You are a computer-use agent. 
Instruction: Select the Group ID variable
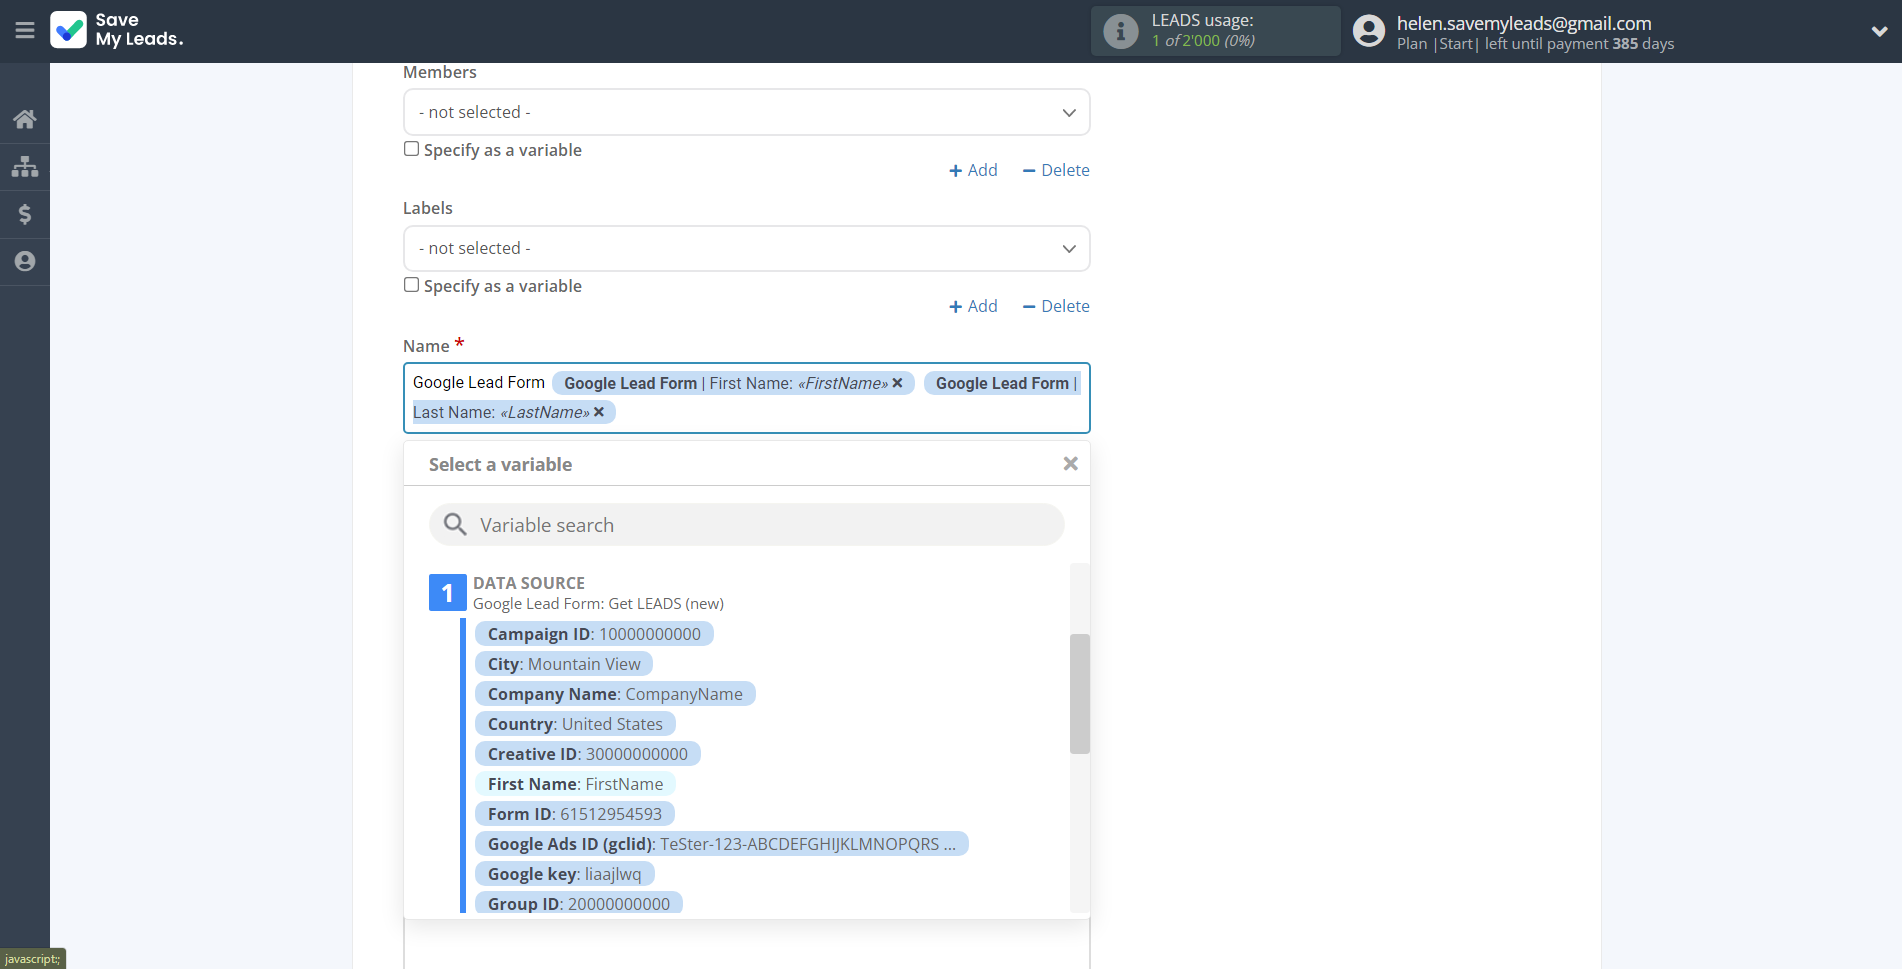tap(579, 903)
